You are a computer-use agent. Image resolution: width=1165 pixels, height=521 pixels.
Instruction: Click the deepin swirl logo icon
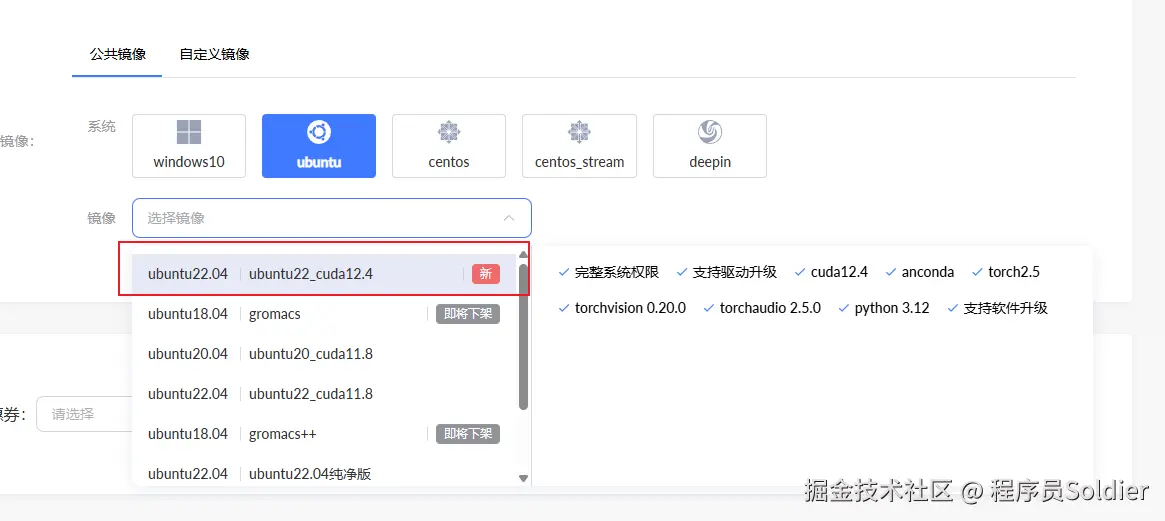(x=710, y=132)
